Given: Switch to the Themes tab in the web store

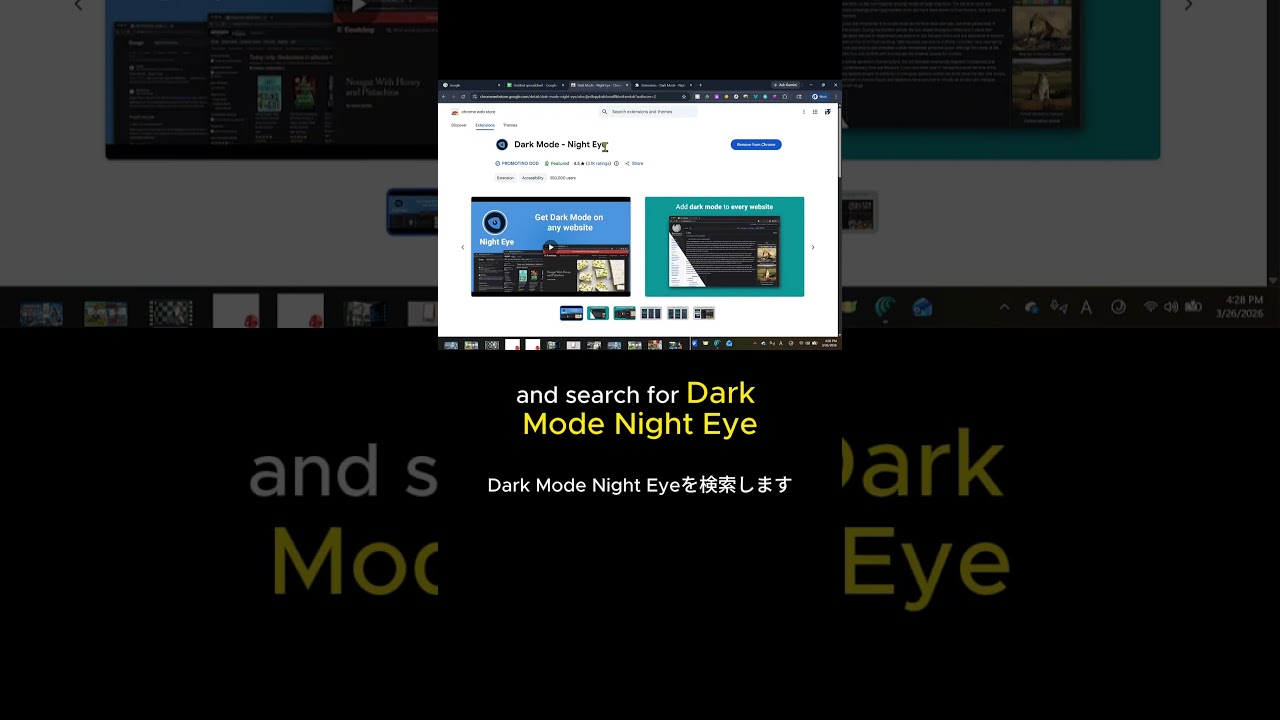Looking at the screenshot, I should click(x=510, y=126).
